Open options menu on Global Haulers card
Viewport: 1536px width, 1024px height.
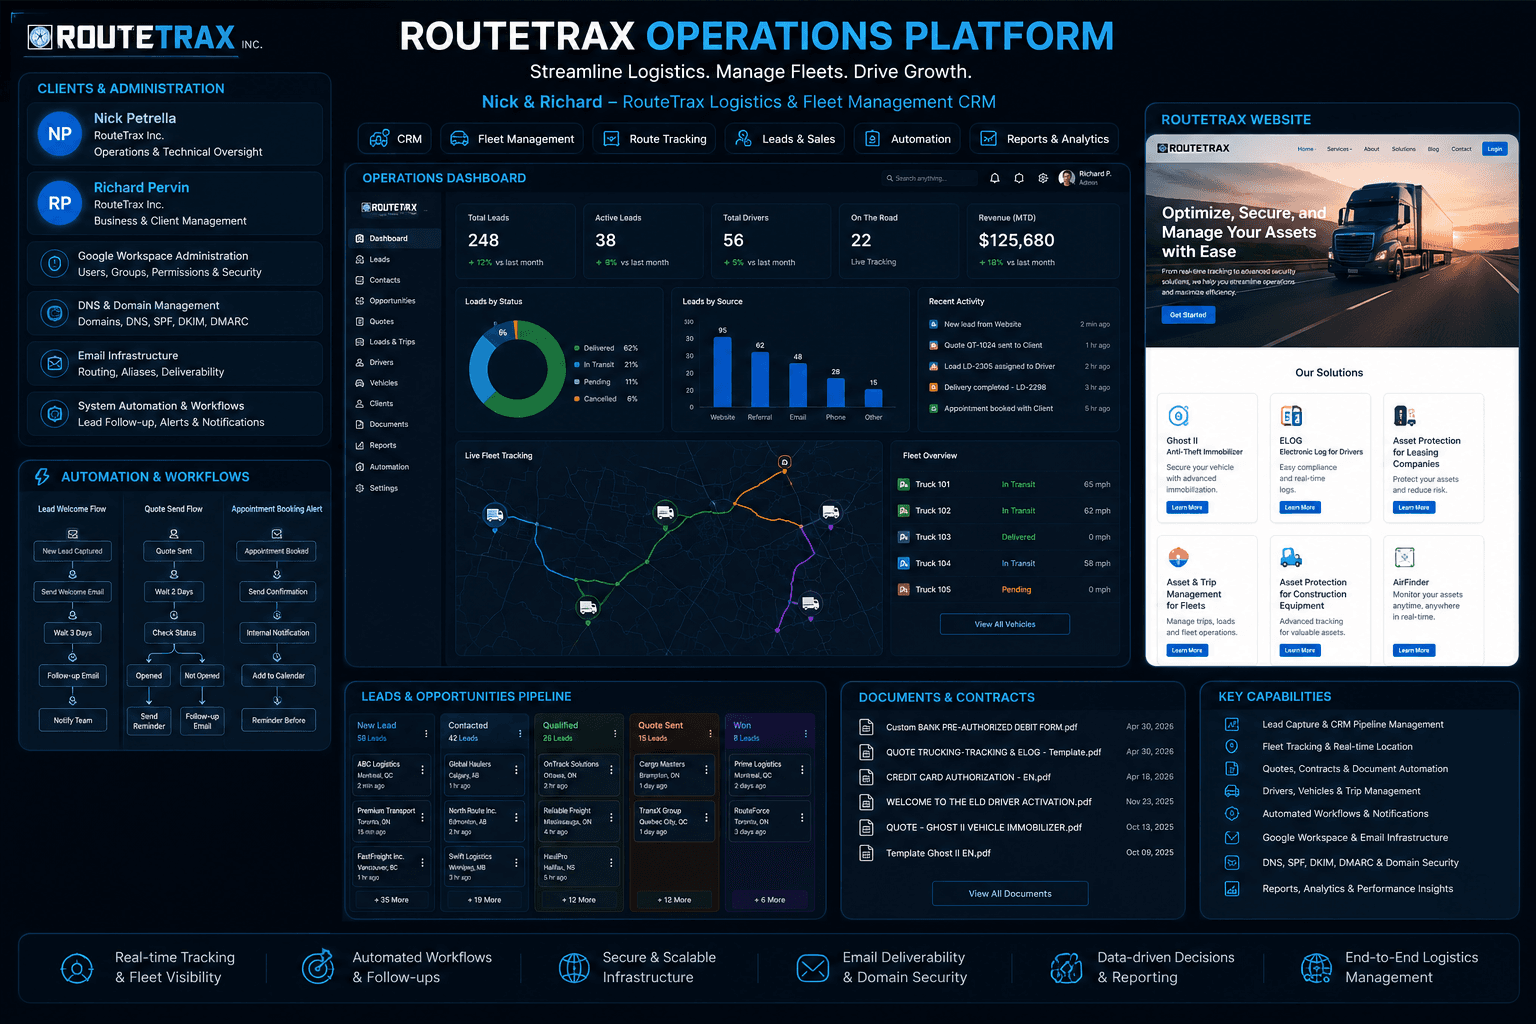click(516, 770)
